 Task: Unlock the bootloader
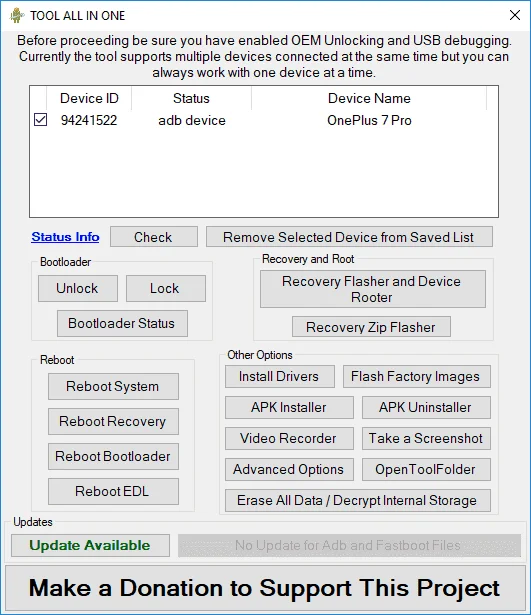78,288
